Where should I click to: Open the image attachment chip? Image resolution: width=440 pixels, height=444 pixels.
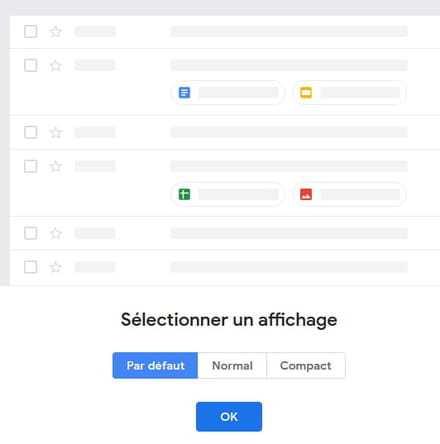349,194
